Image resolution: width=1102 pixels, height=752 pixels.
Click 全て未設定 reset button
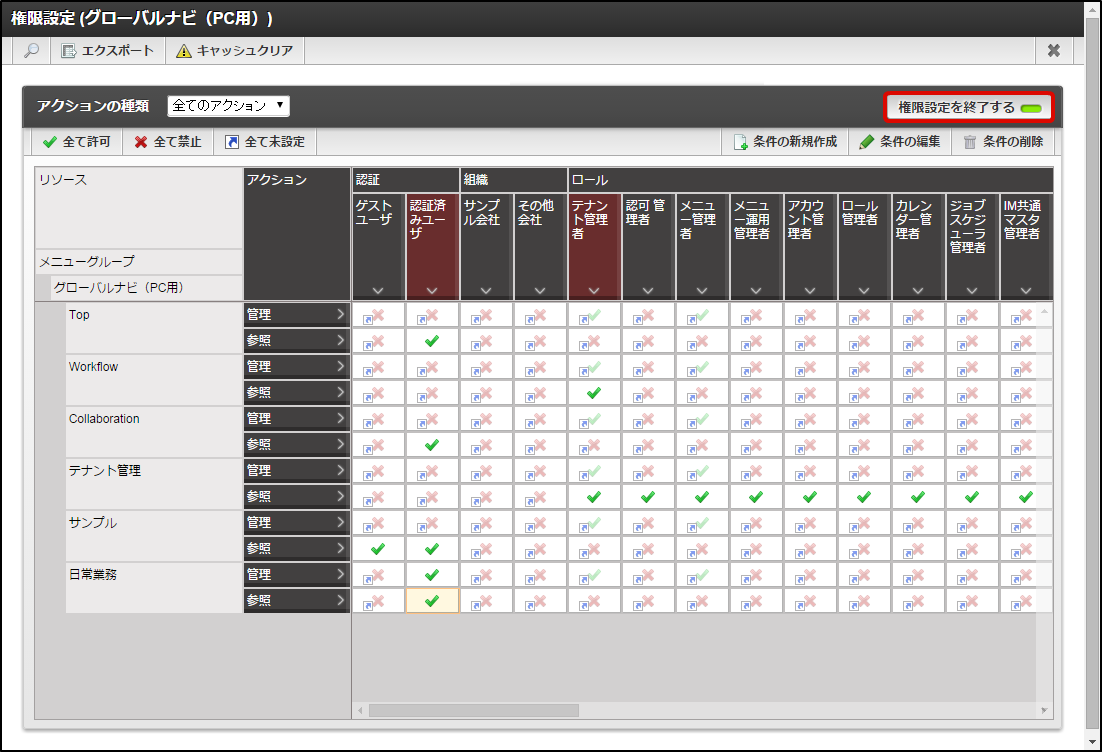coord(265,142)
